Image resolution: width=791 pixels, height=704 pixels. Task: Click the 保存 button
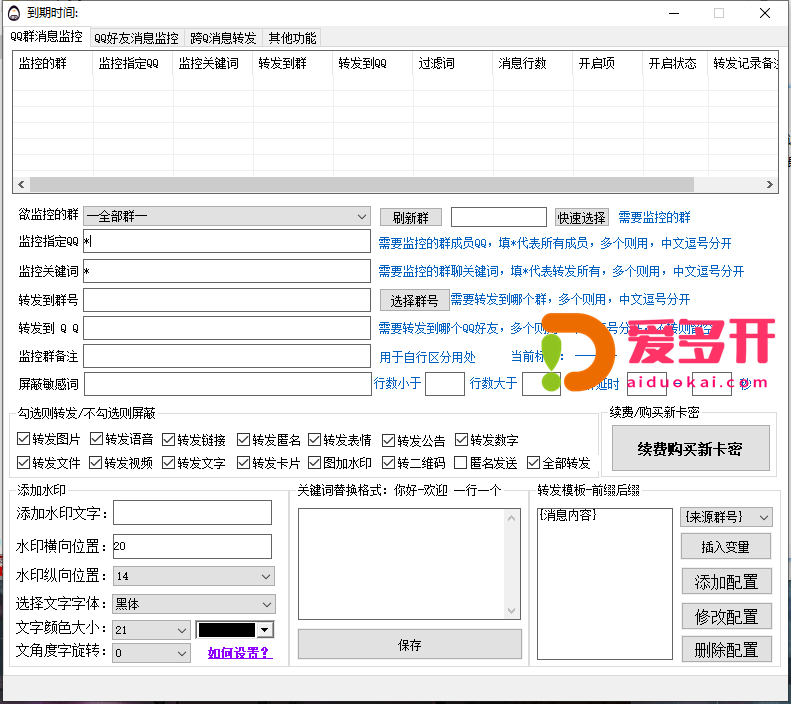(410, 644)
